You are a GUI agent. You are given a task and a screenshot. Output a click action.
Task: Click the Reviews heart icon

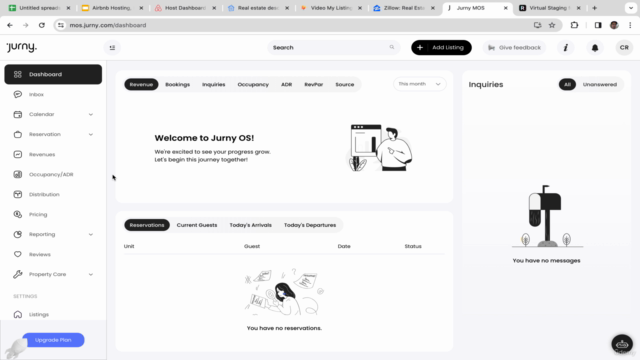pyautogui.click(x=18, y=254)
